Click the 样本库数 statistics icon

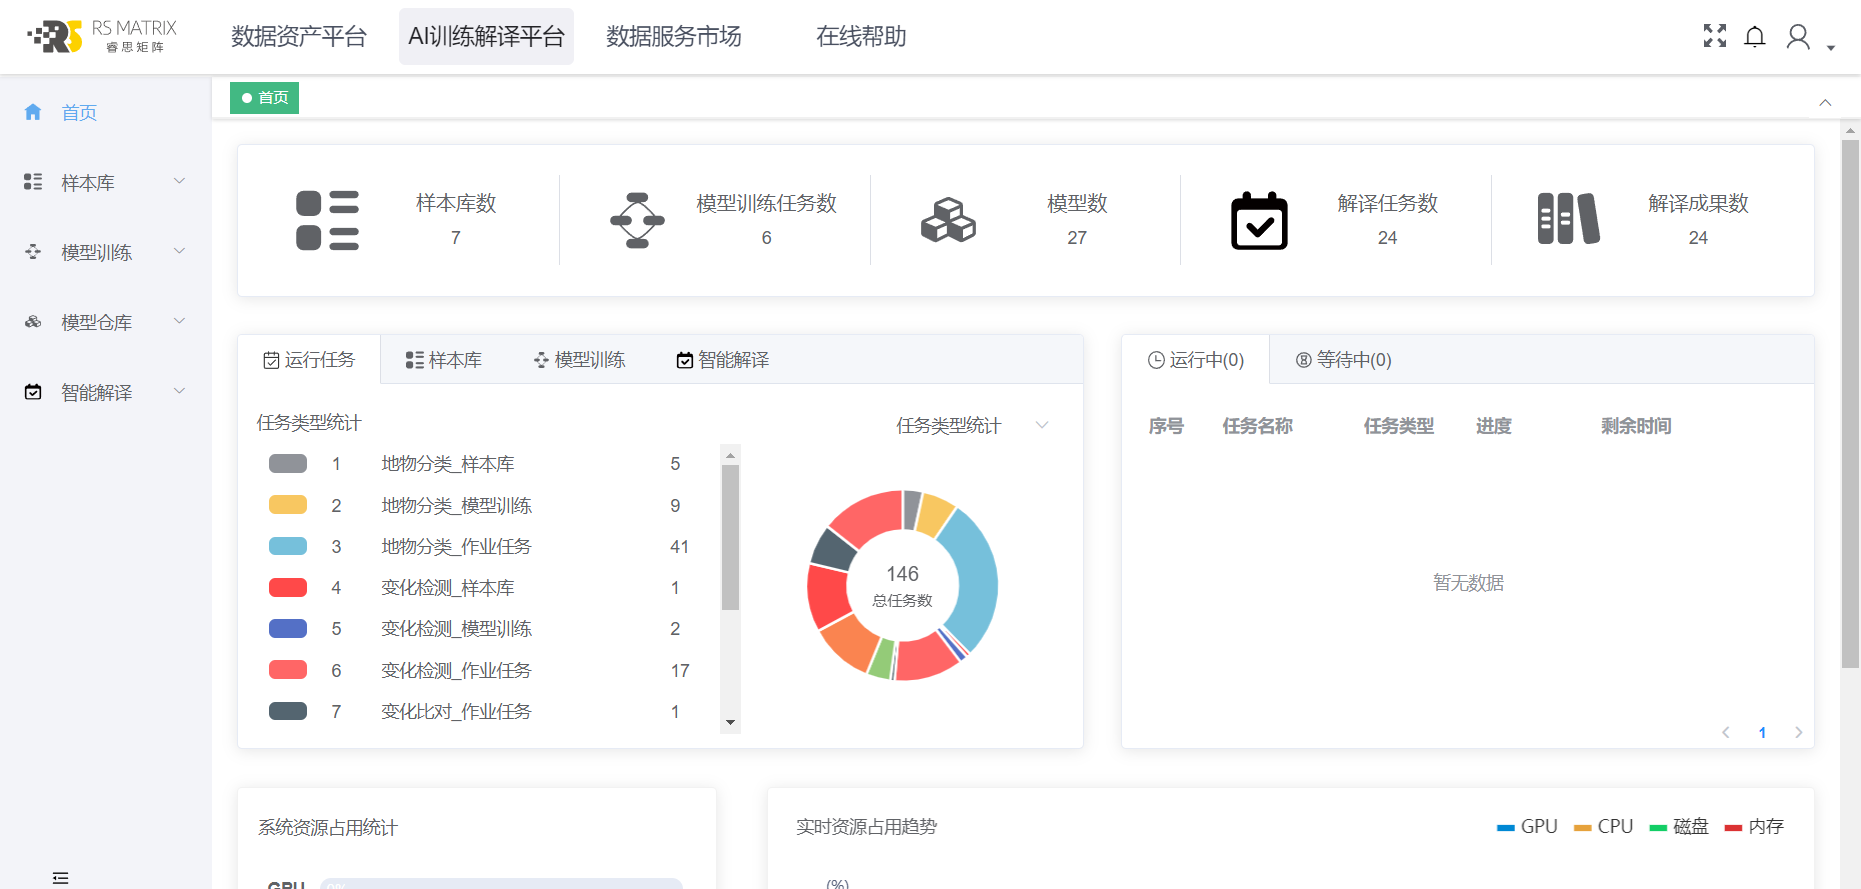[x=327, y=220]
